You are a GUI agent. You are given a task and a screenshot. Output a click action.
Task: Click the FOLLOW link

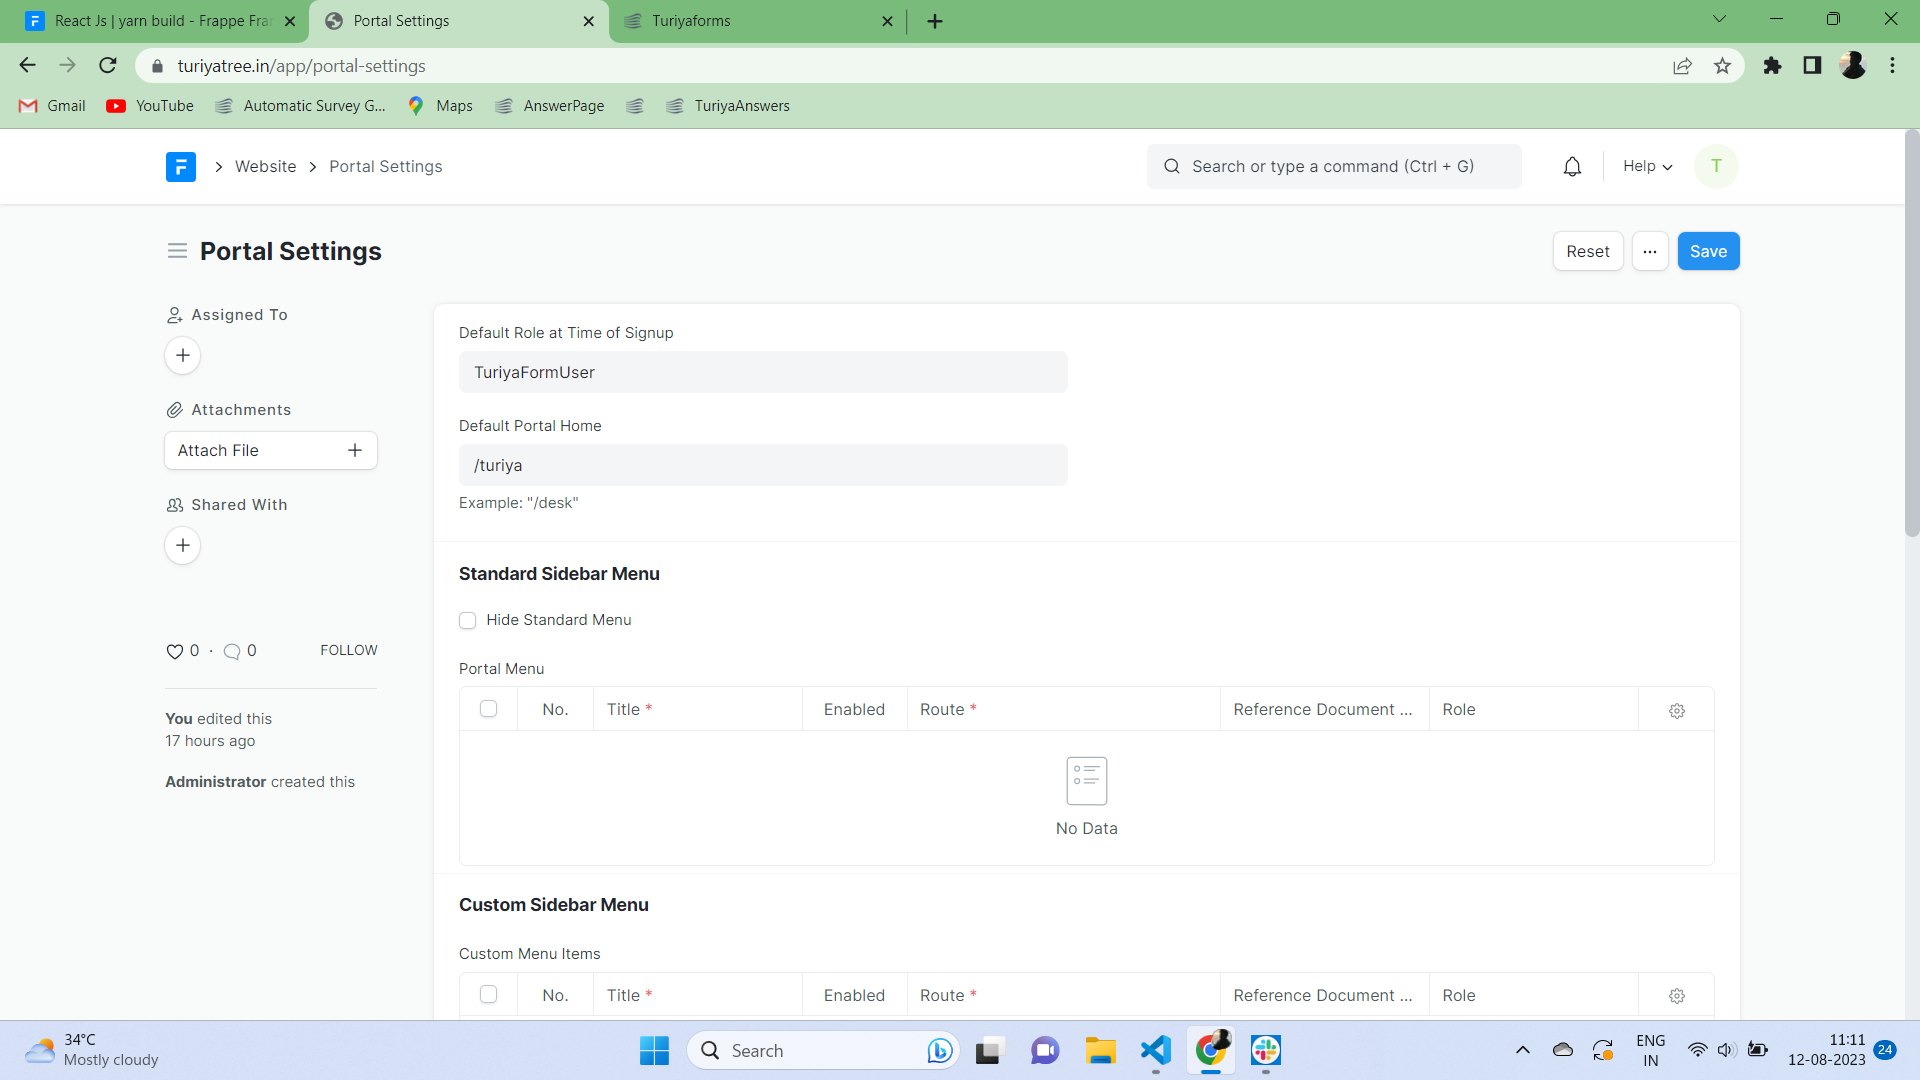349,651
